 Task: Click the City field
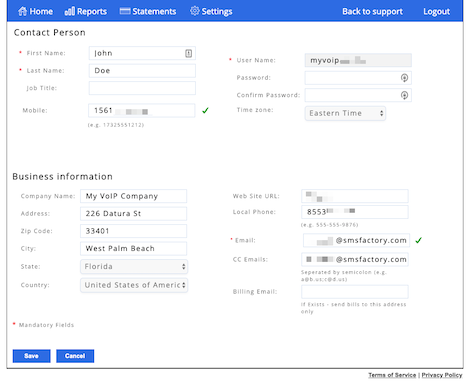(134, 249)
